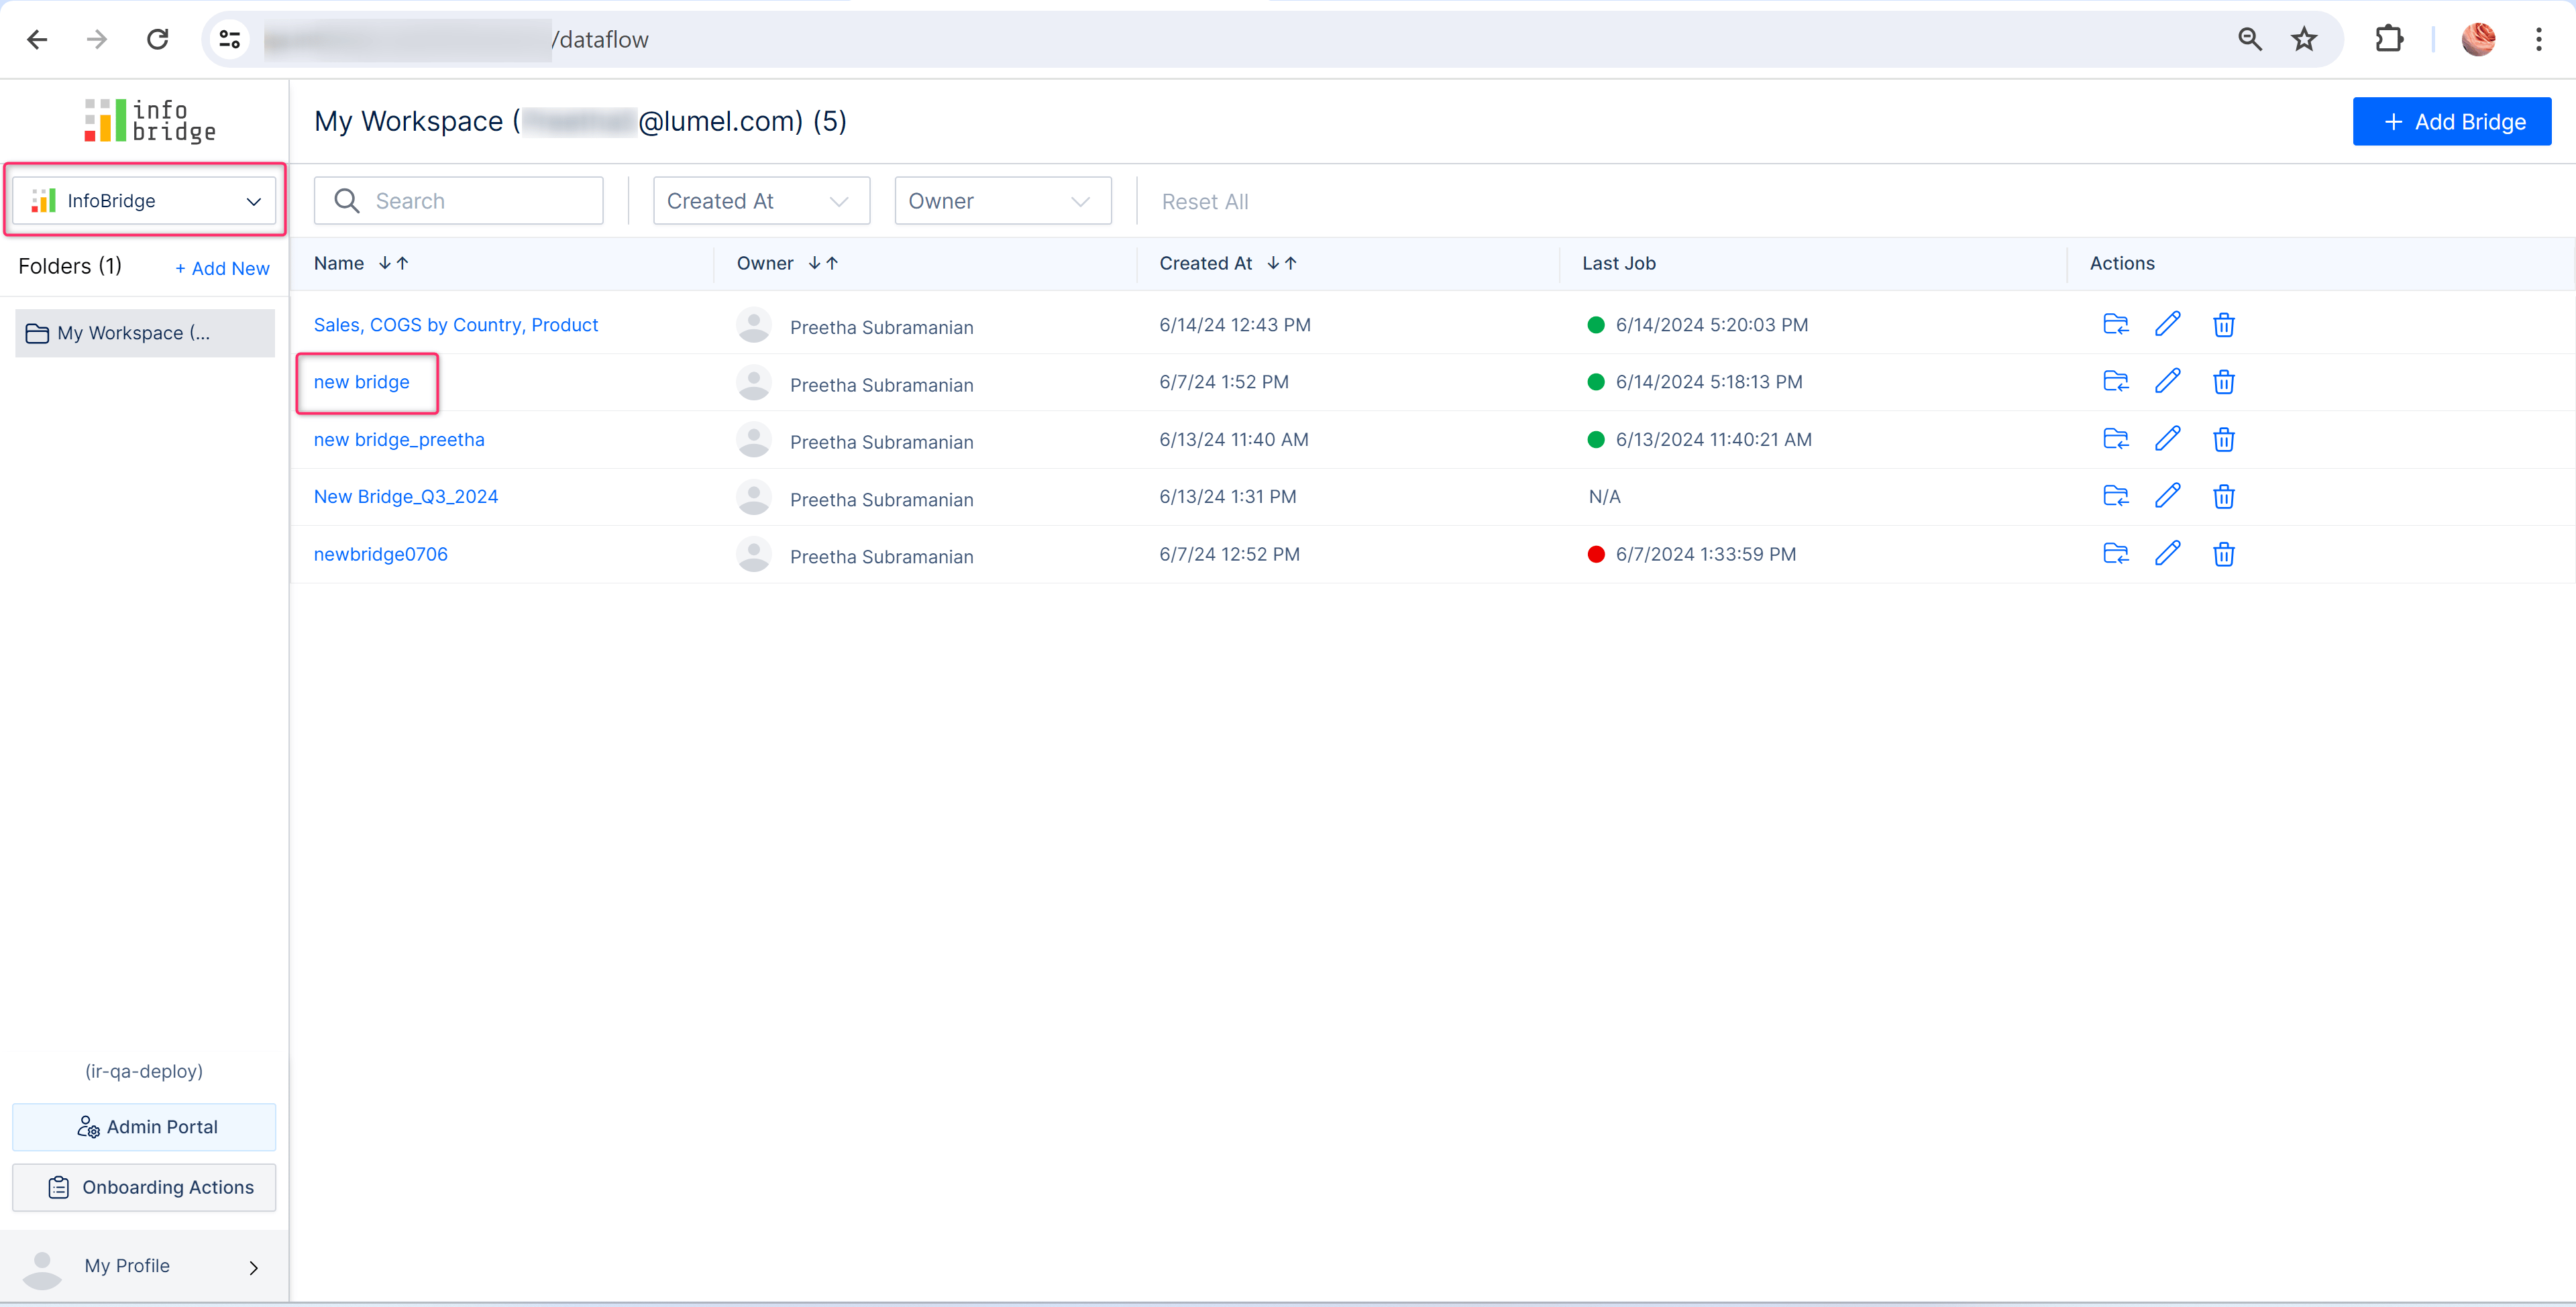Expand the Owner filter dropdown
The height and width of the screenshot is (1307, 2576).
1002,201
